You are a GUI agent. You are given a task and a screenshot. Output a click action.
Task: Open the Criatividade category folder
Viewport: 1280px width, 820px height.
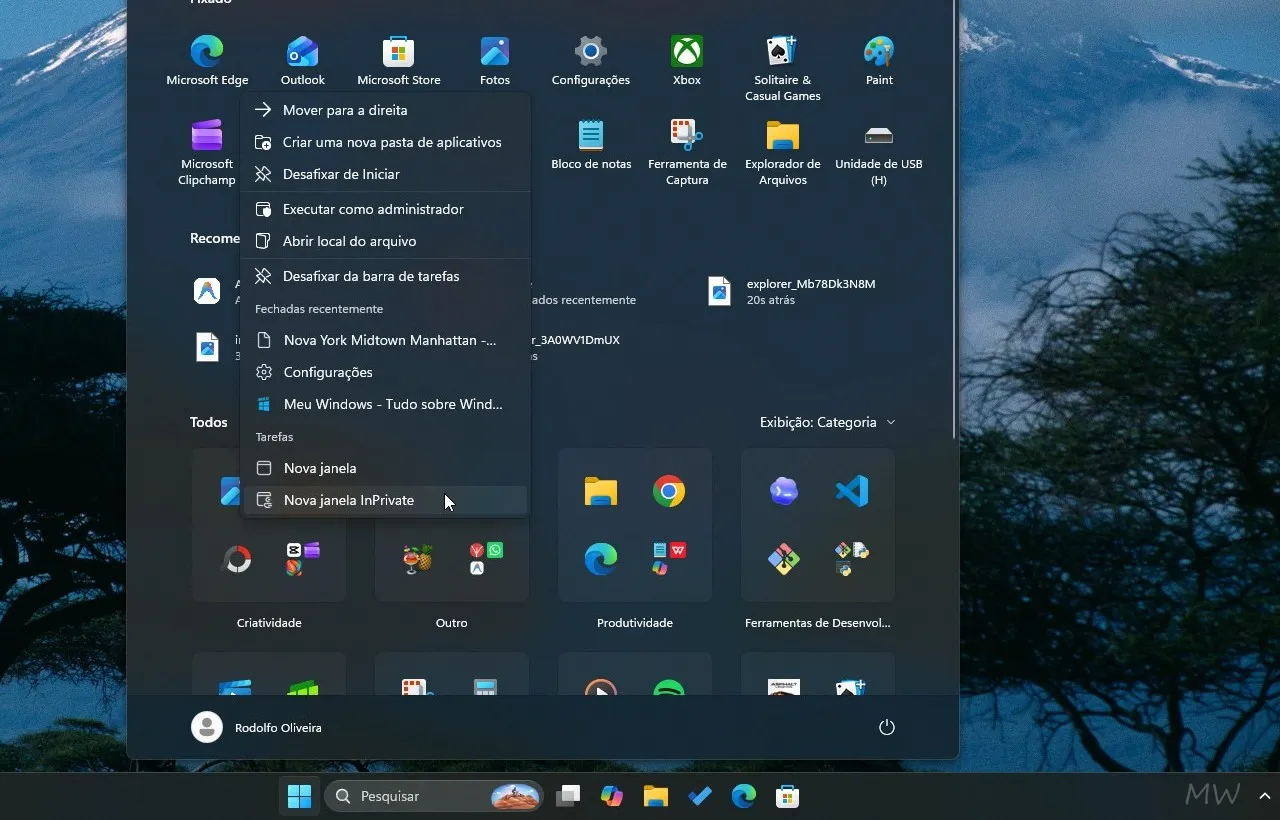269,623
